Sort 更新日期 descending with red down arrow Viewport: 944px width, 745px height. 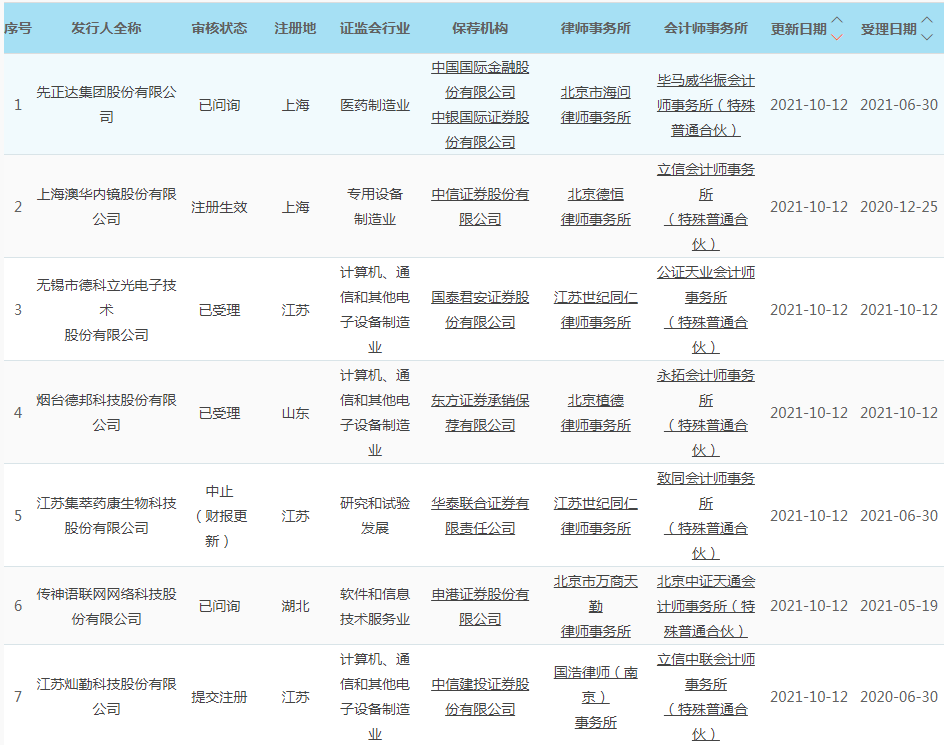(x=837, y=36)
